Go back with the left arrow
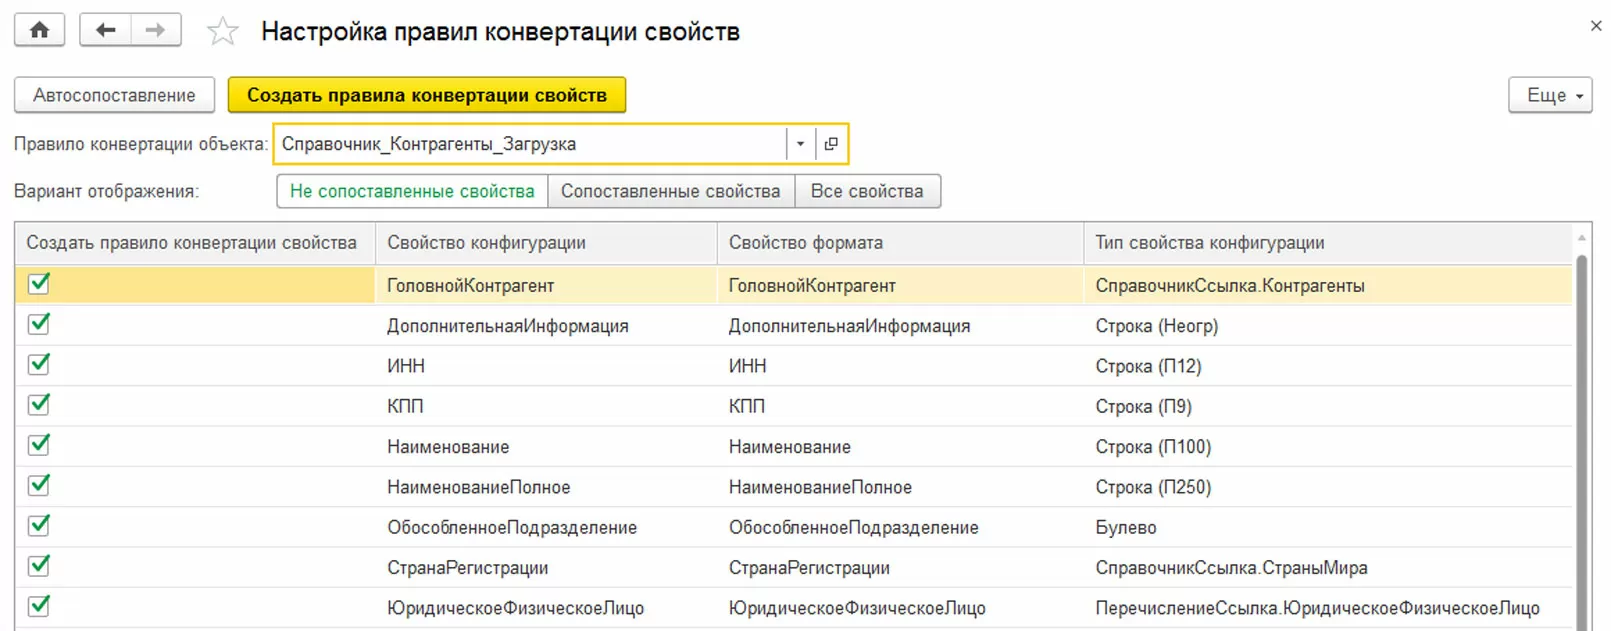The image size is (1611, 631). click(x=105, y=30)
